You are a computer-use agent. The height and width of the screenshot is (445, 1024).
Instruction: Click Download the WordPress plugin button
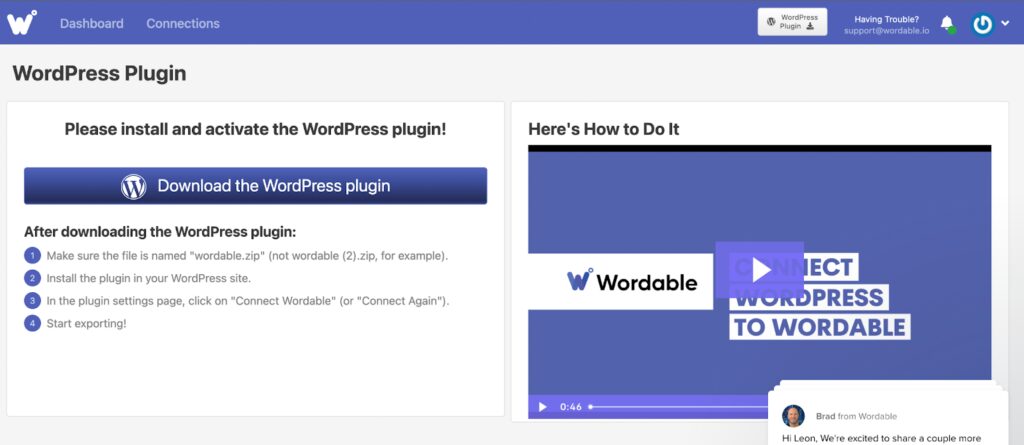tap(255, 186)
